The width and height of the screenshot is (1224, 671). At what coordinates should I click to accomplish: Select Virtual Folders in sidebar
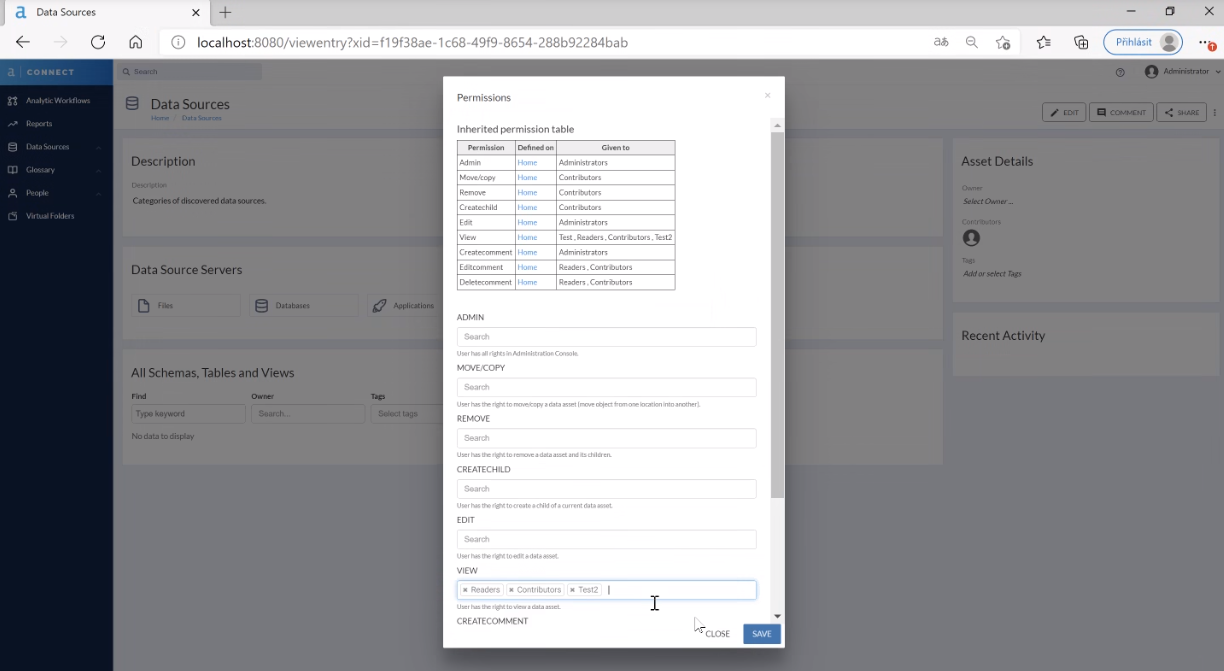pyautogui.click(x=13, y=215)
